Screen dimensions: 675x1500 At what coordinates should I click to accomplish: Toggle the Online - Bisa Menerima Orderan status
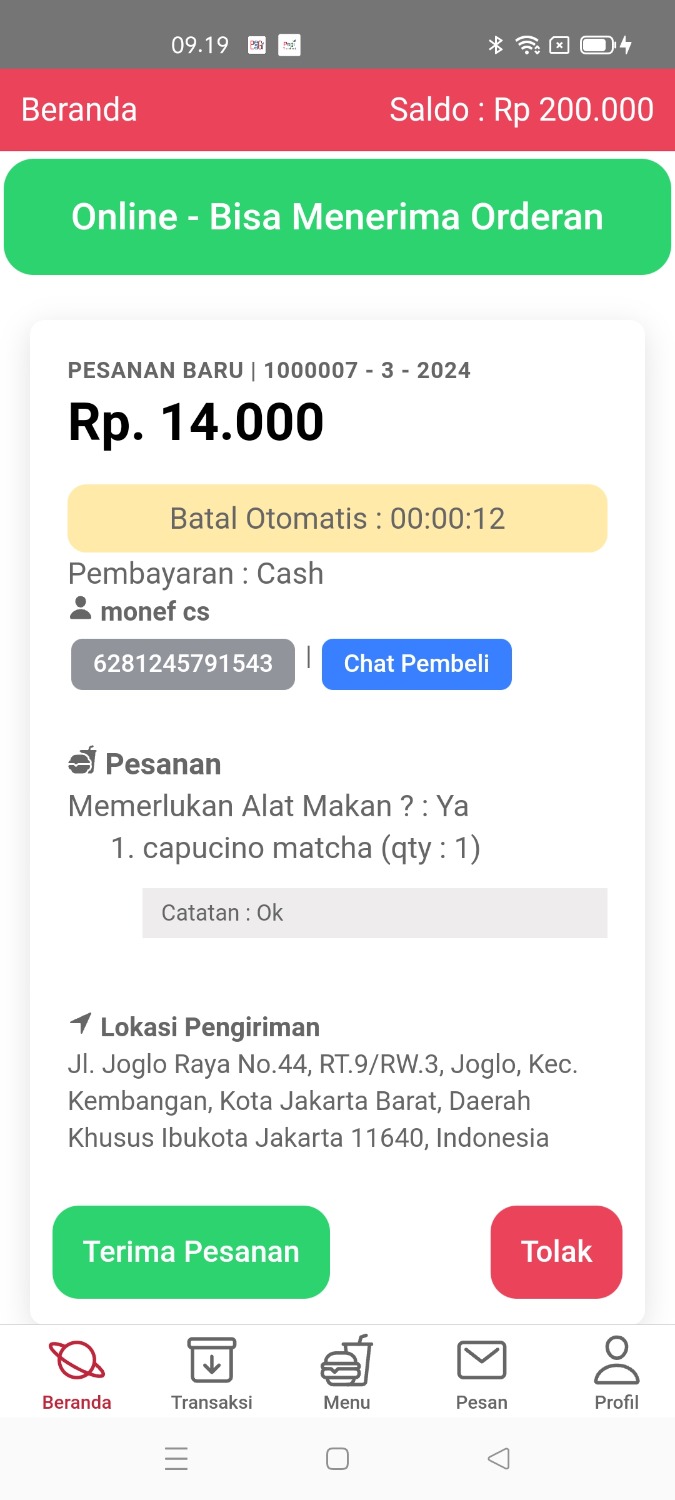point(337,217)
